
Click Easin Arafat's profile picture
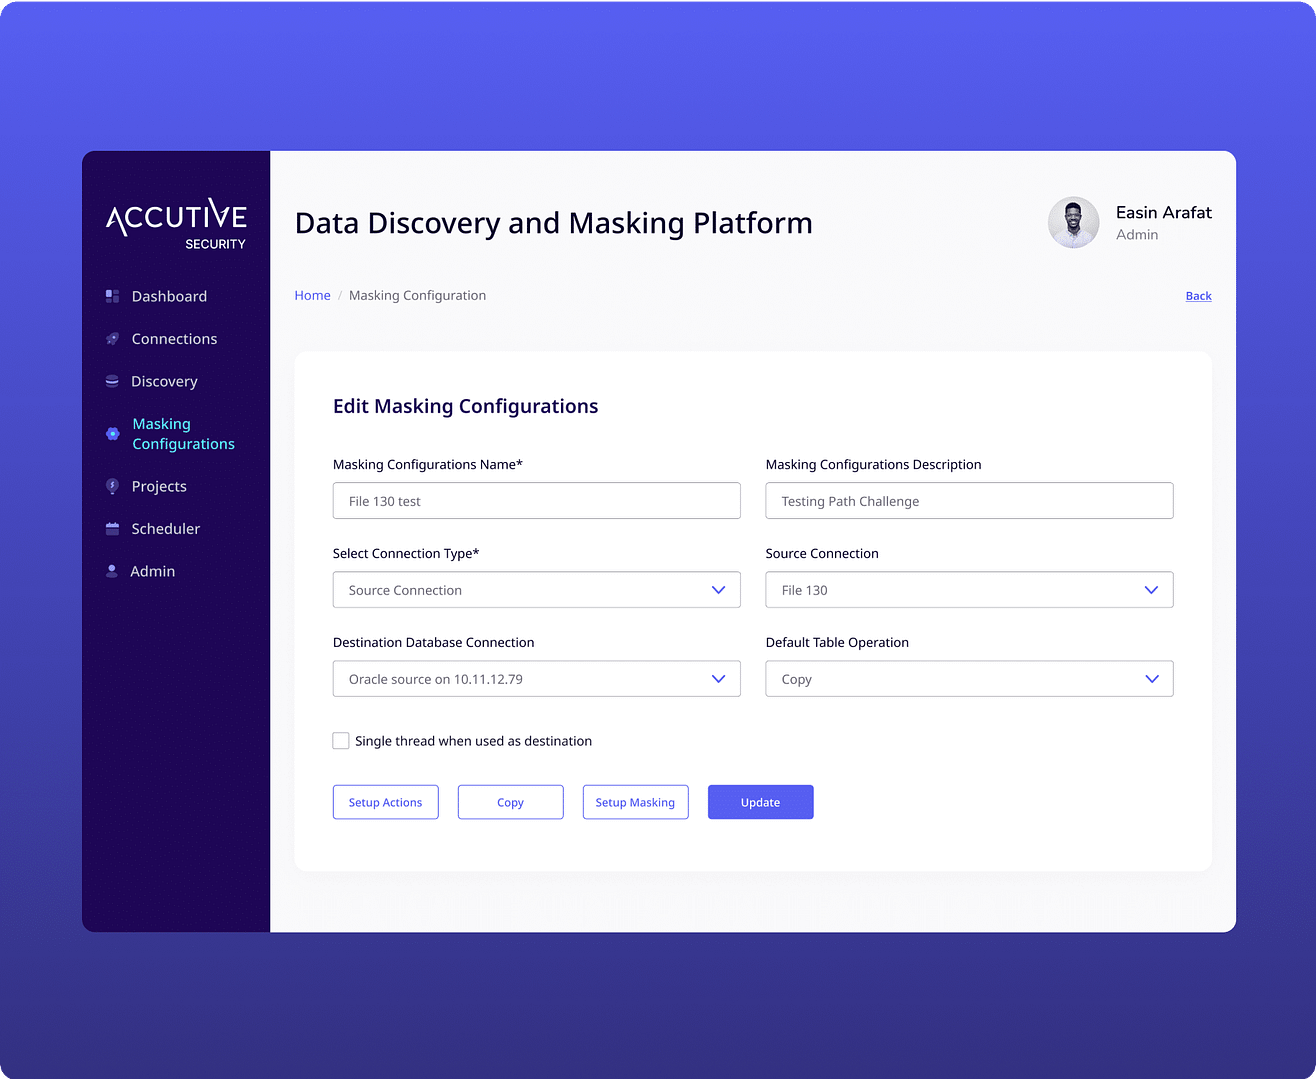(1073, 222)
